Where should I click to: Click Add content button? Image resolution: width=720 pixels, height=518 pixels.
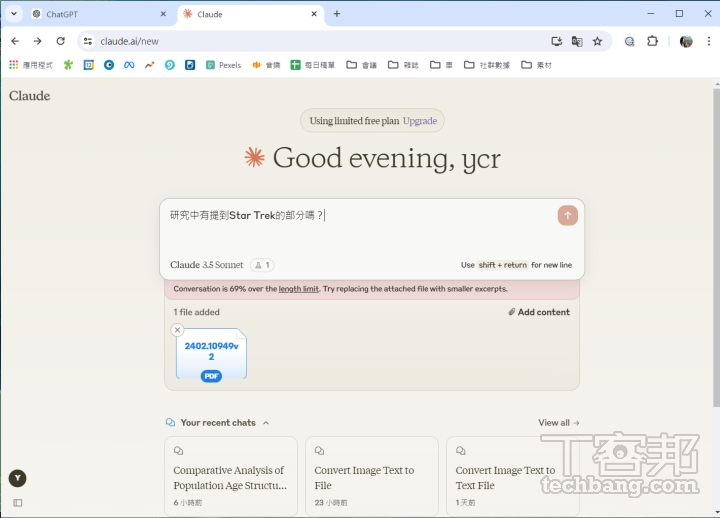point(539,312)
